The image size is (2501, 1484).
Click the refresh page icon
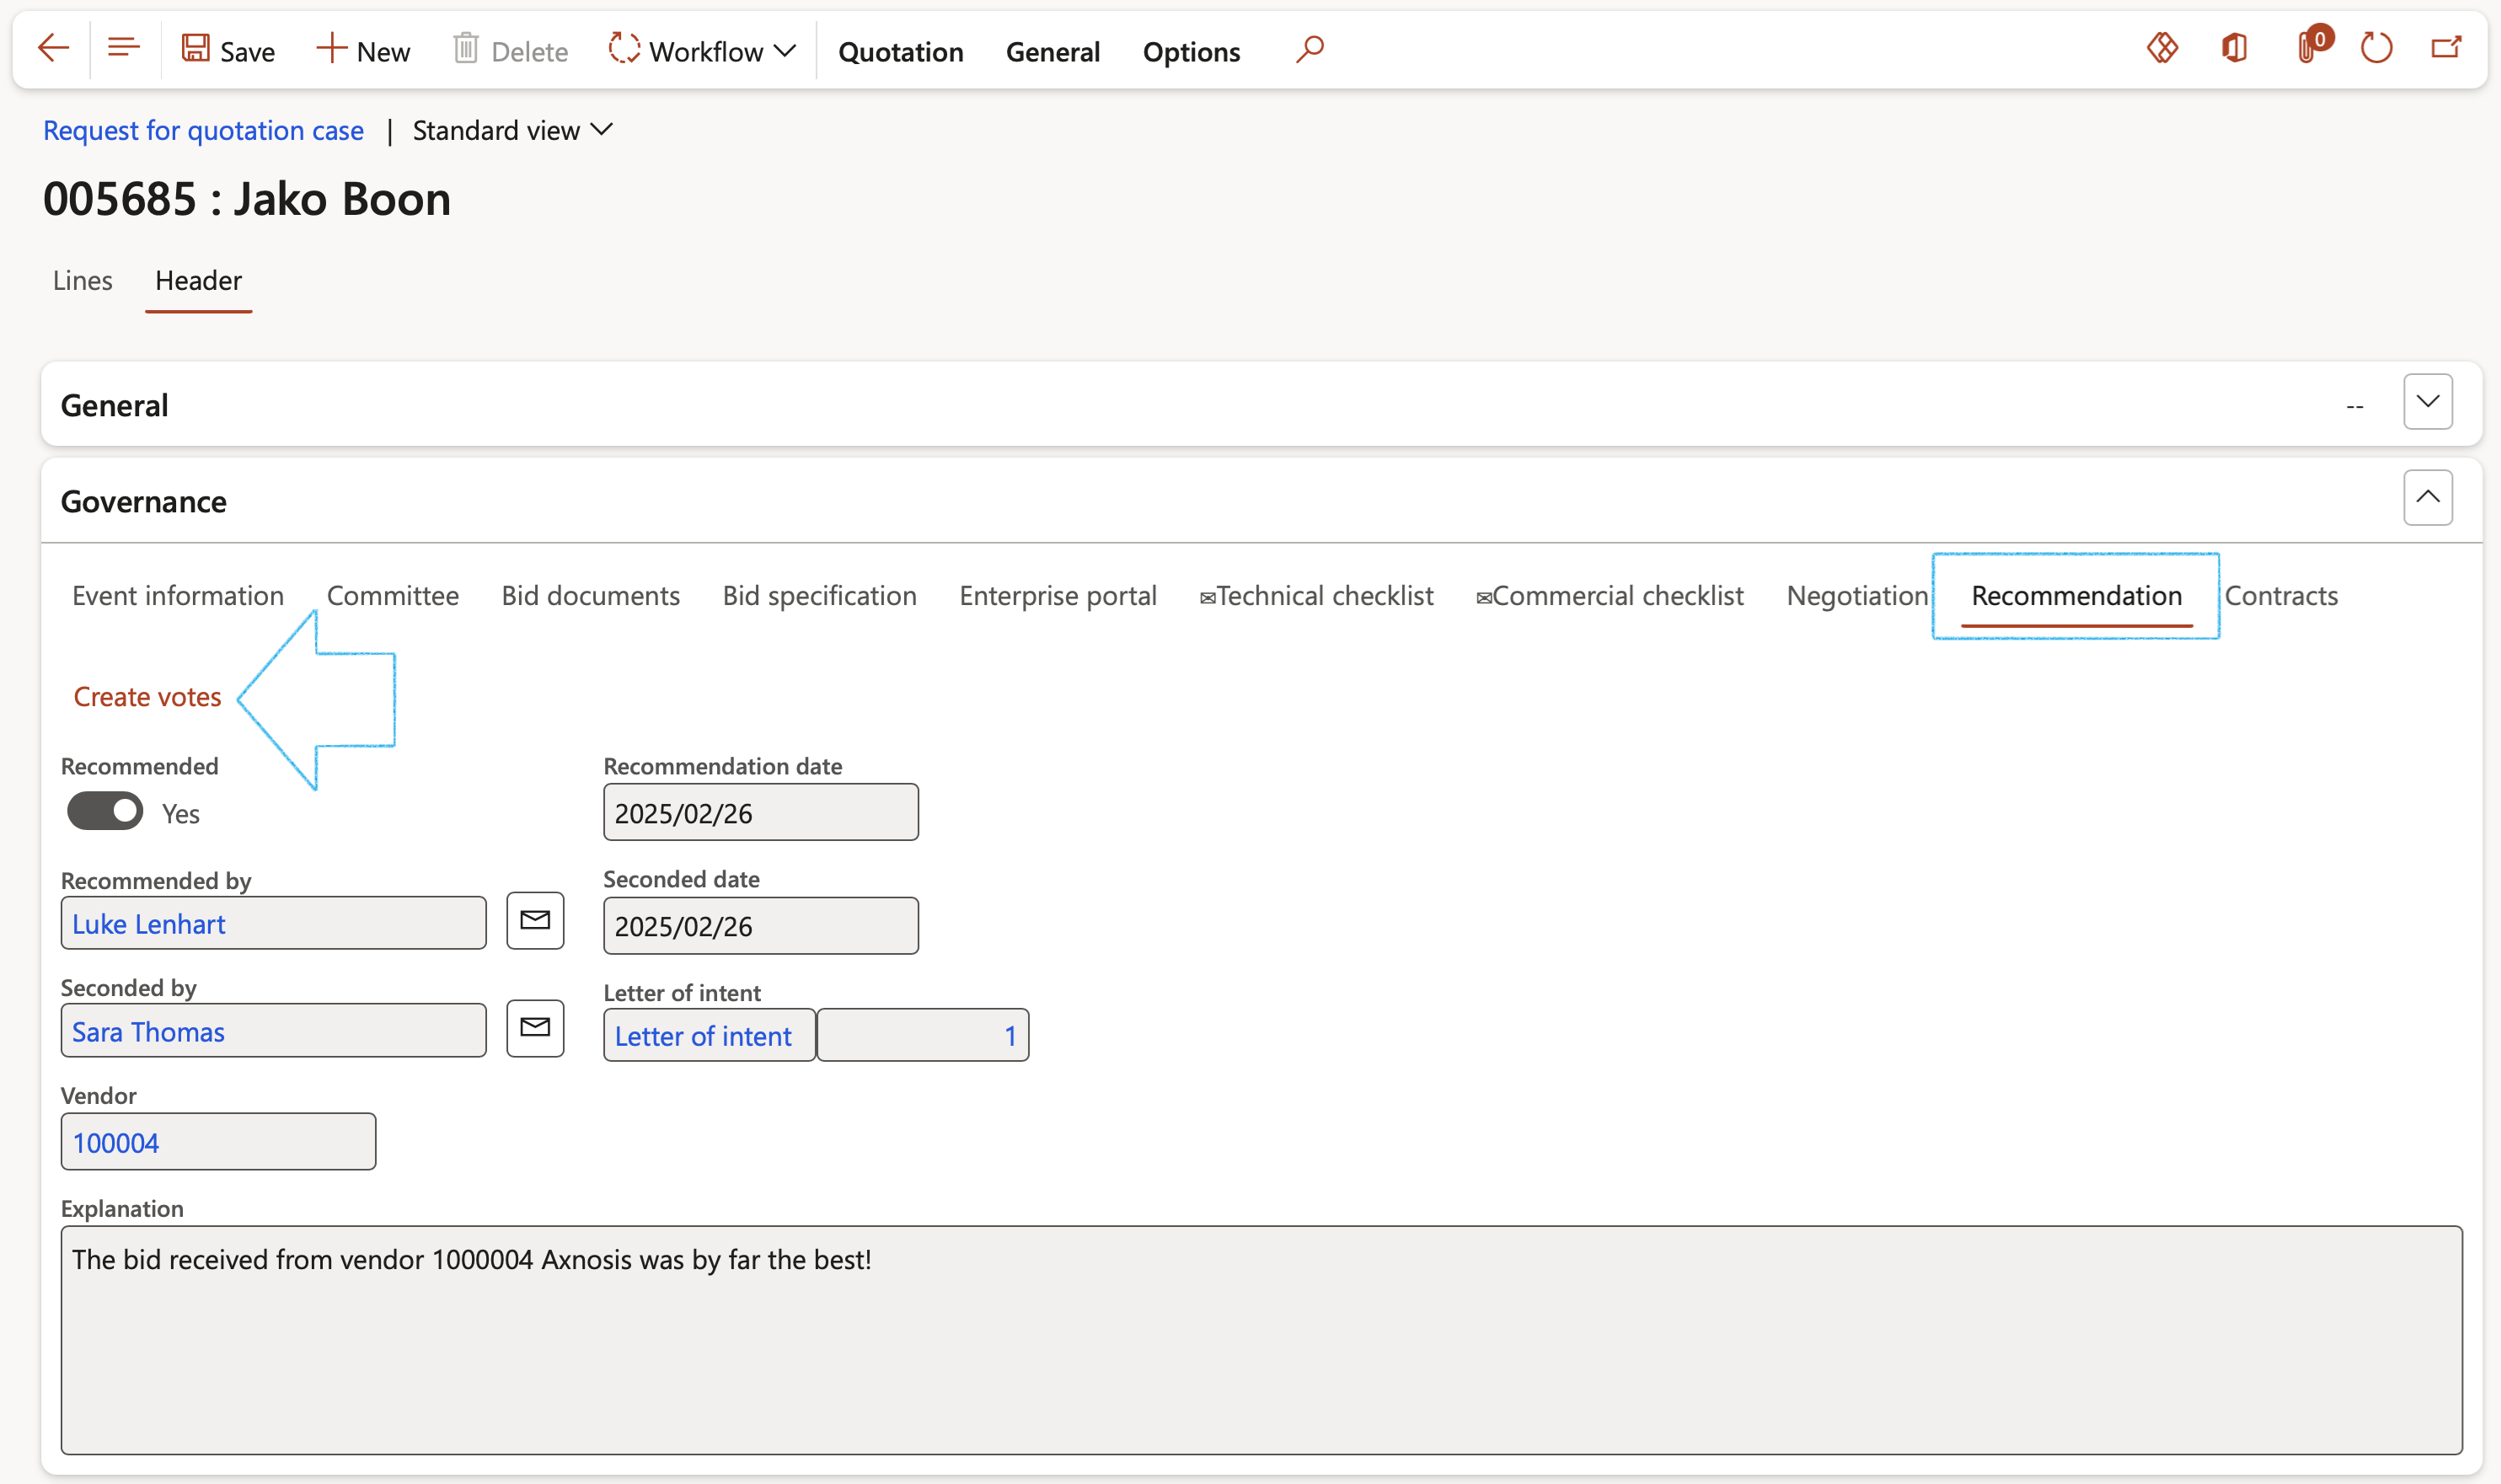[2376, 48]
